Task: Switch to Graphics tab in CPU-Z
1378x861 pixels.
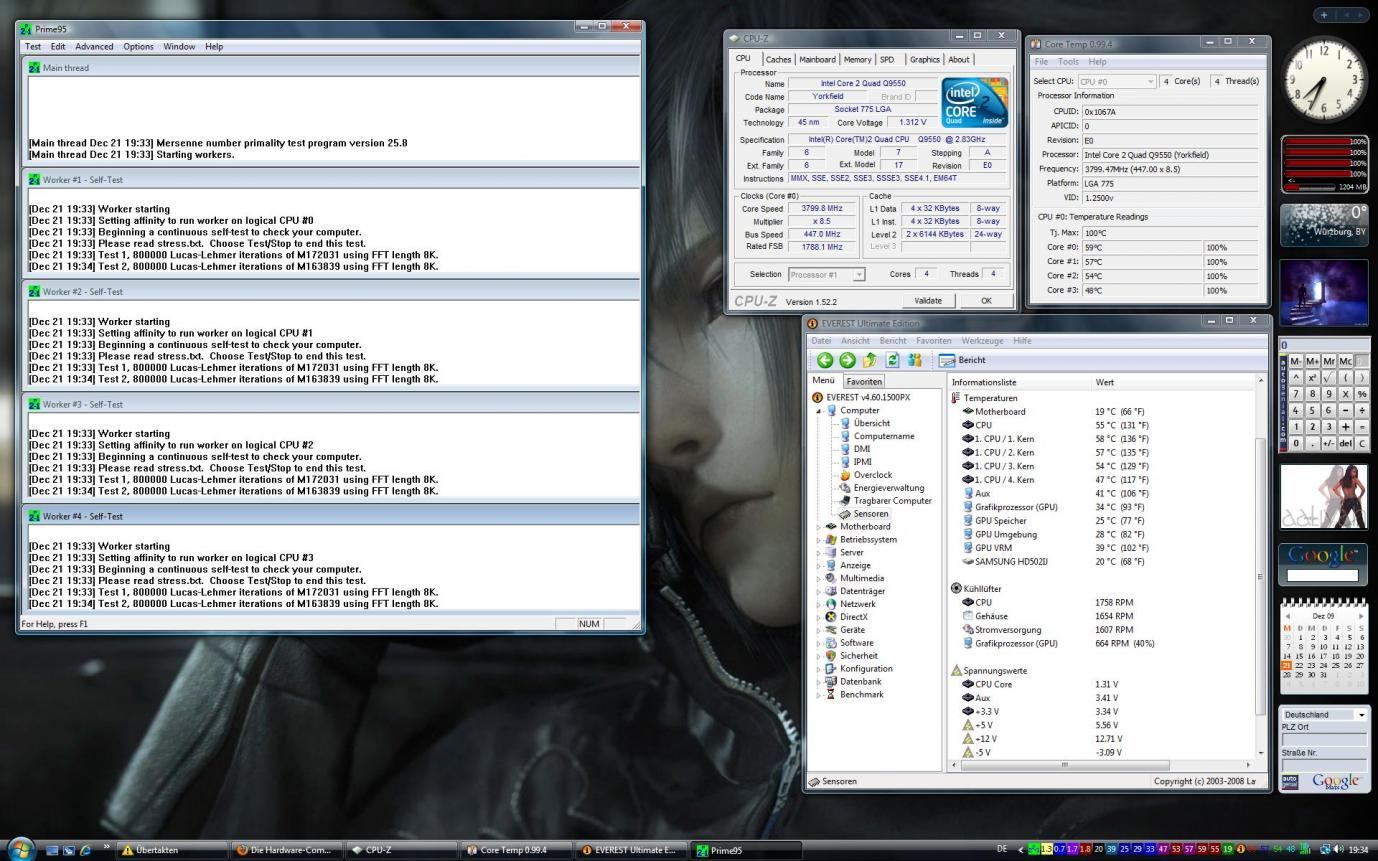Action: click(x=924, y=59)
